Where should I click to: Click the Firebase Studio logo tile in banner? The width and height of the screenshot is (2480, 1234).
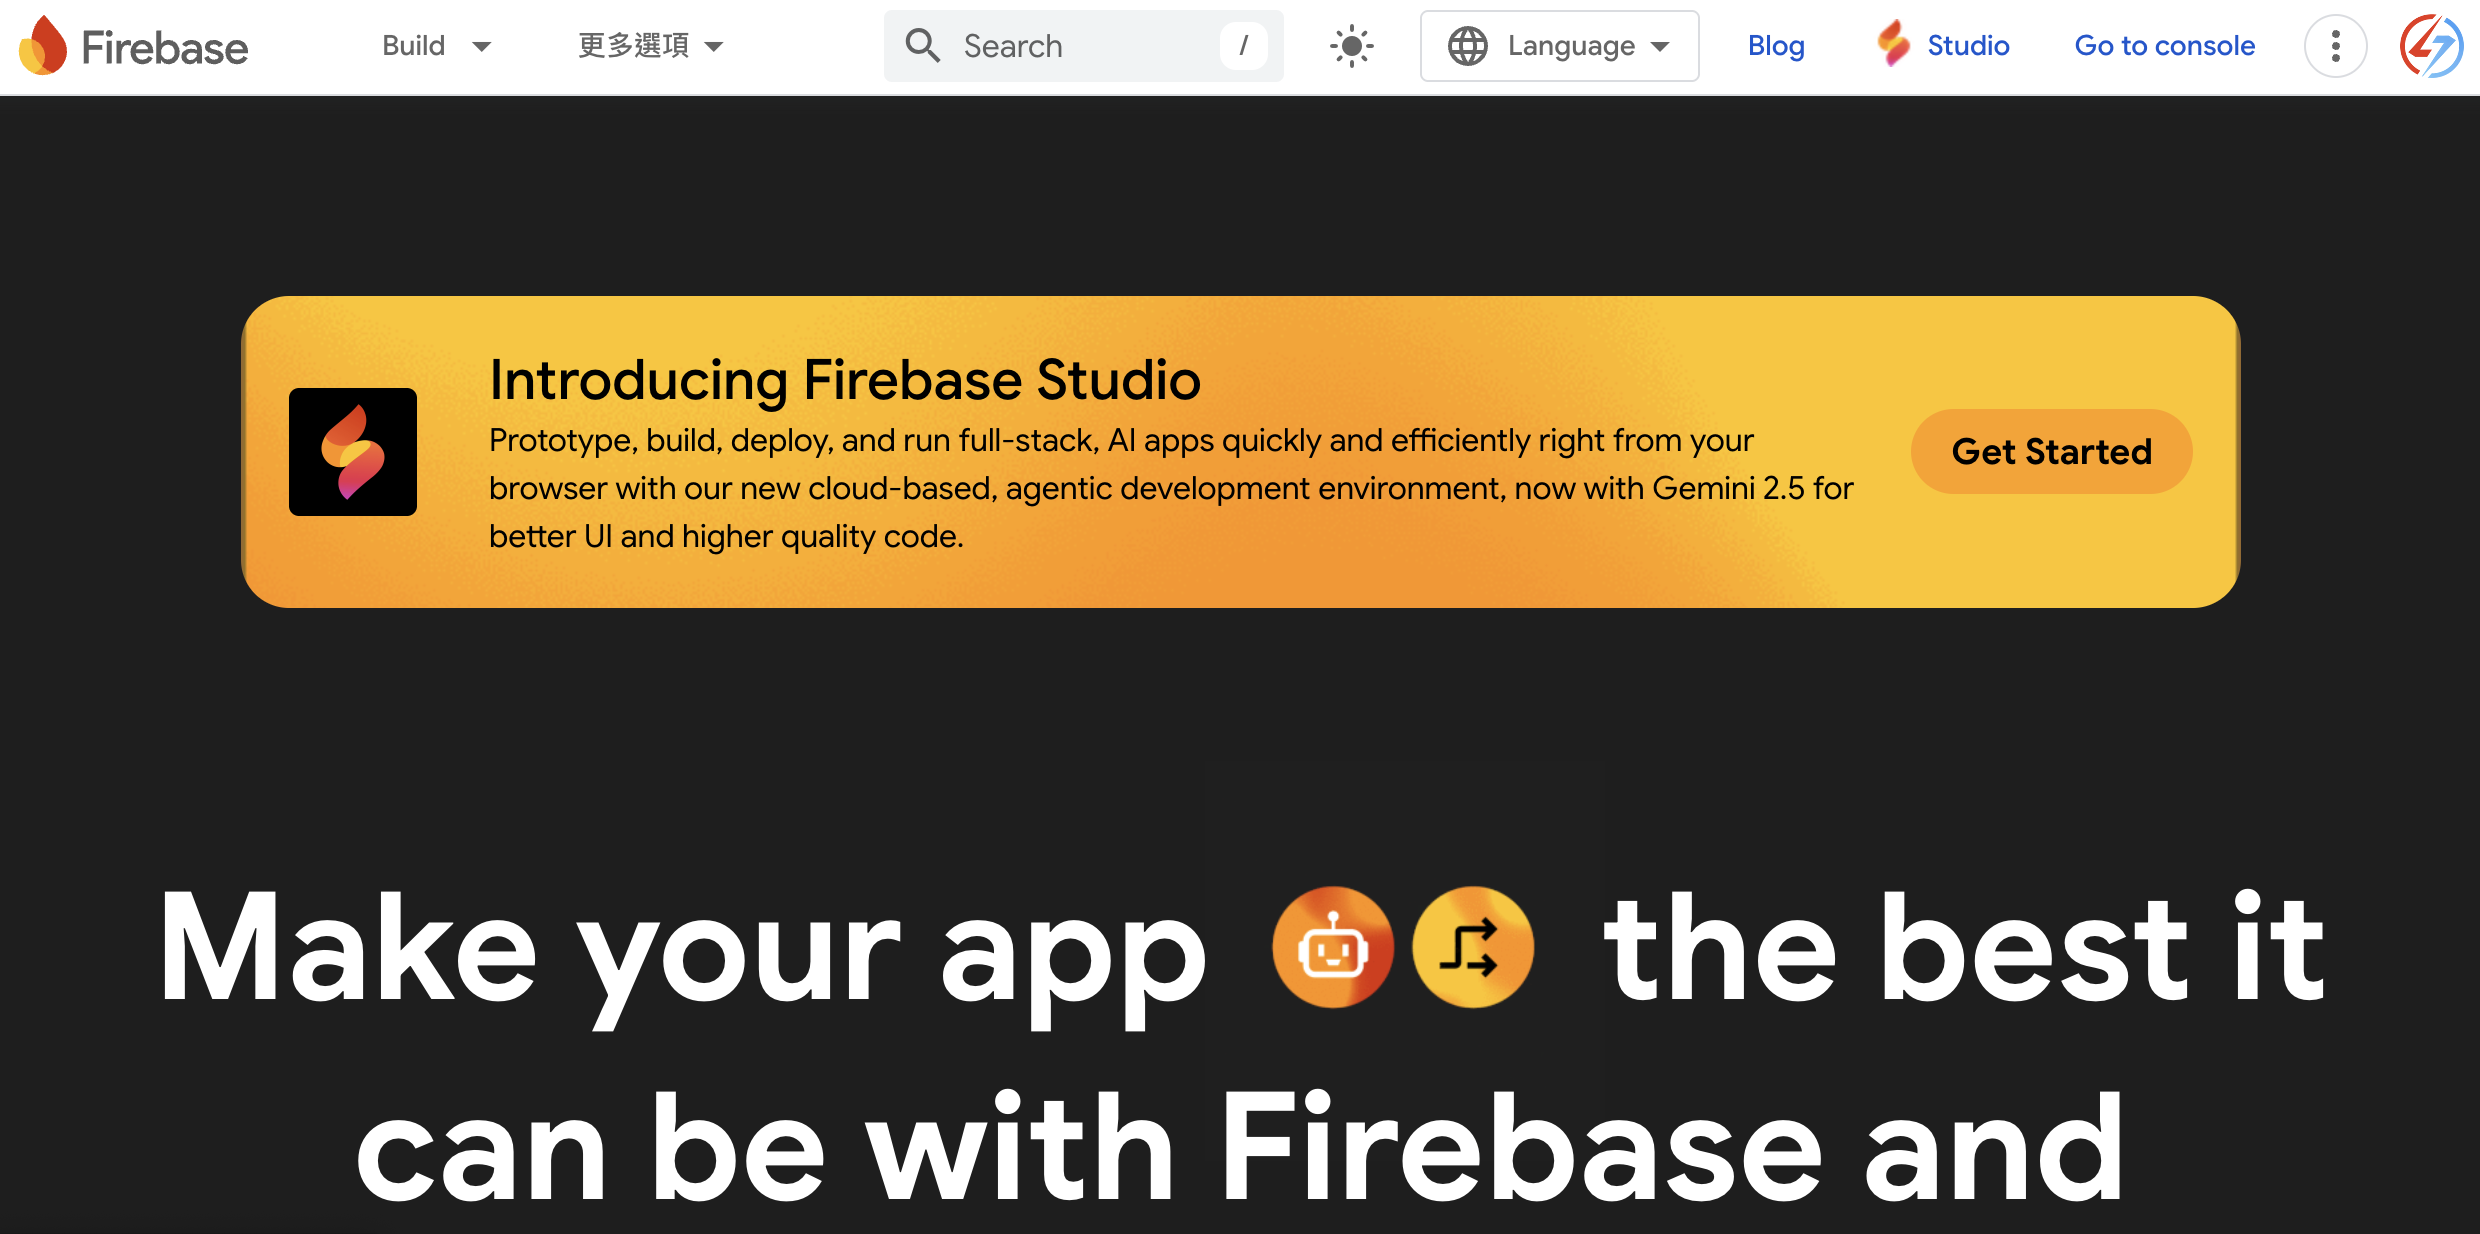coord(353,452)
